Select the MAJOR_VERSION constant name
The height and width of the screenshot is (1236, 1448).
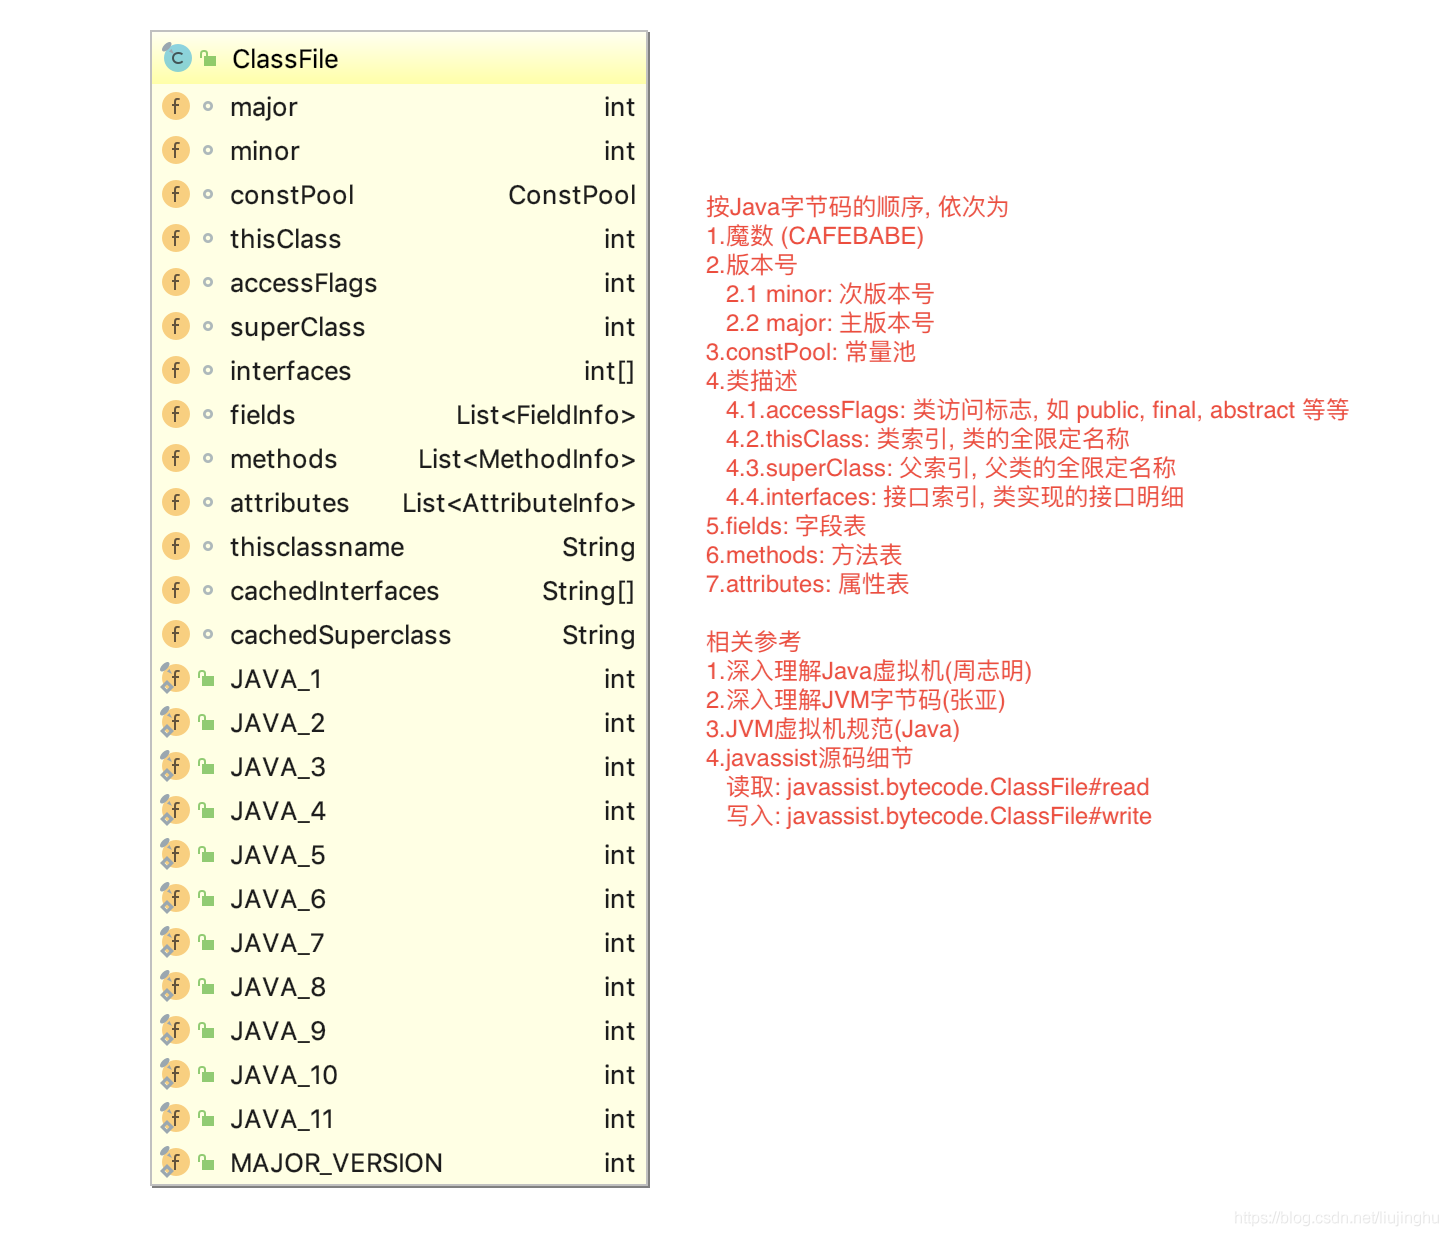coord(336,1163)
